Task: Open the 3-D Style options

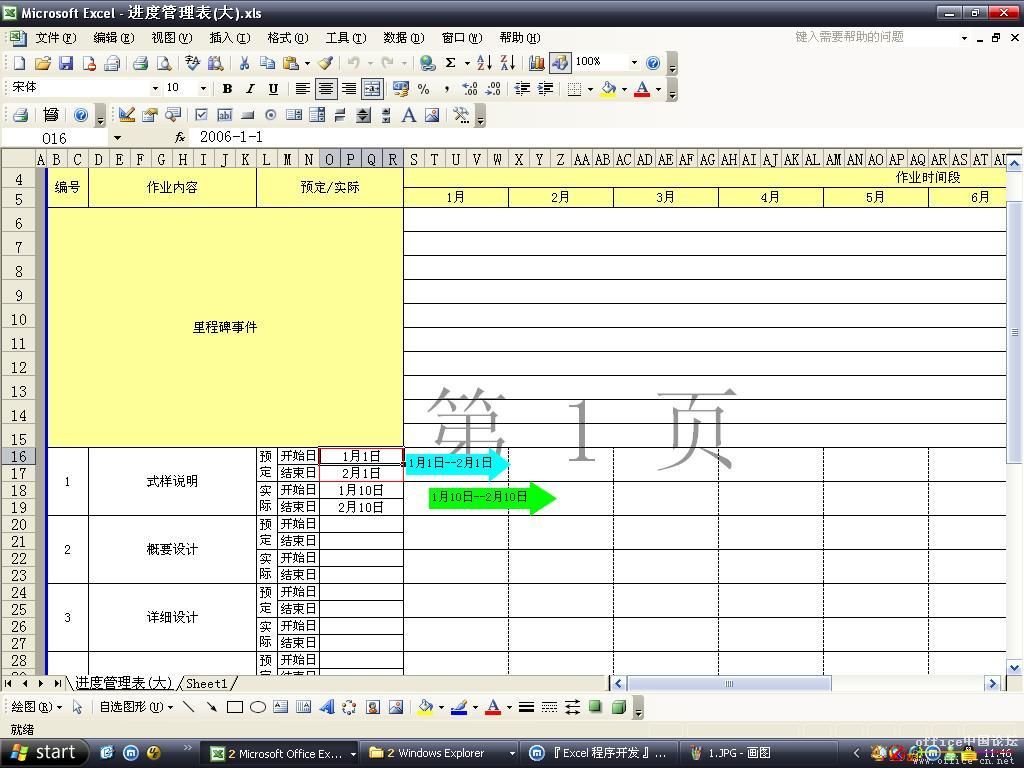Action: 618,707
